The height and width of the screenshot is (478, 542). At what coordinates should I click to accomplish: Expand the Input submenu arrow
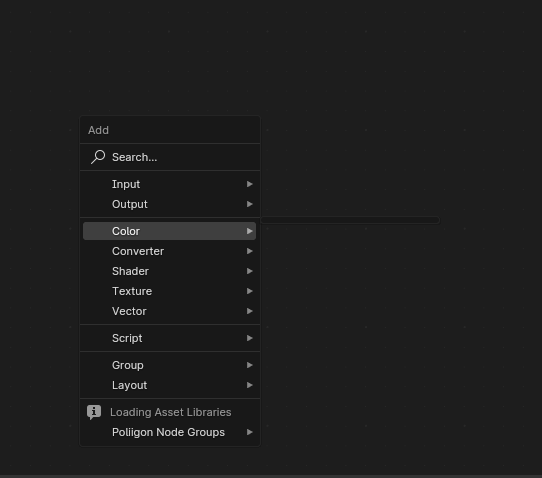click(250, 184)
